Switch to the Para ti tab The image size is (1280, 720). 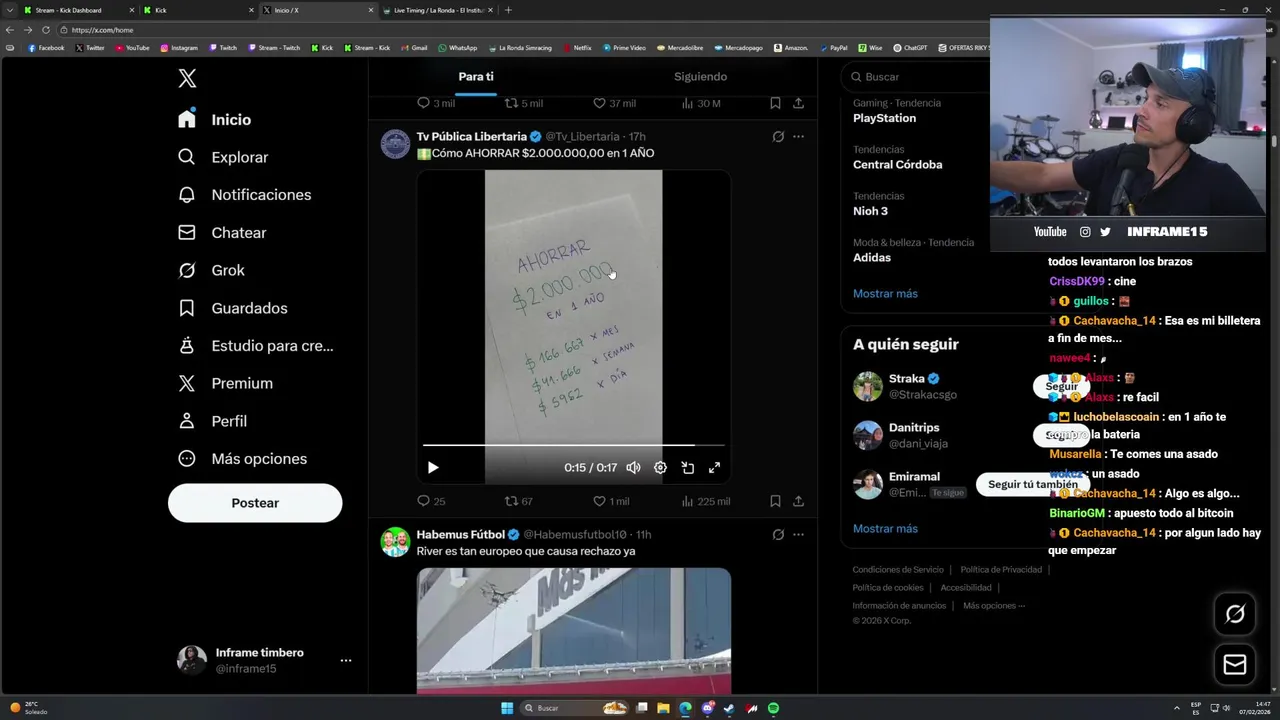(476, 77)
